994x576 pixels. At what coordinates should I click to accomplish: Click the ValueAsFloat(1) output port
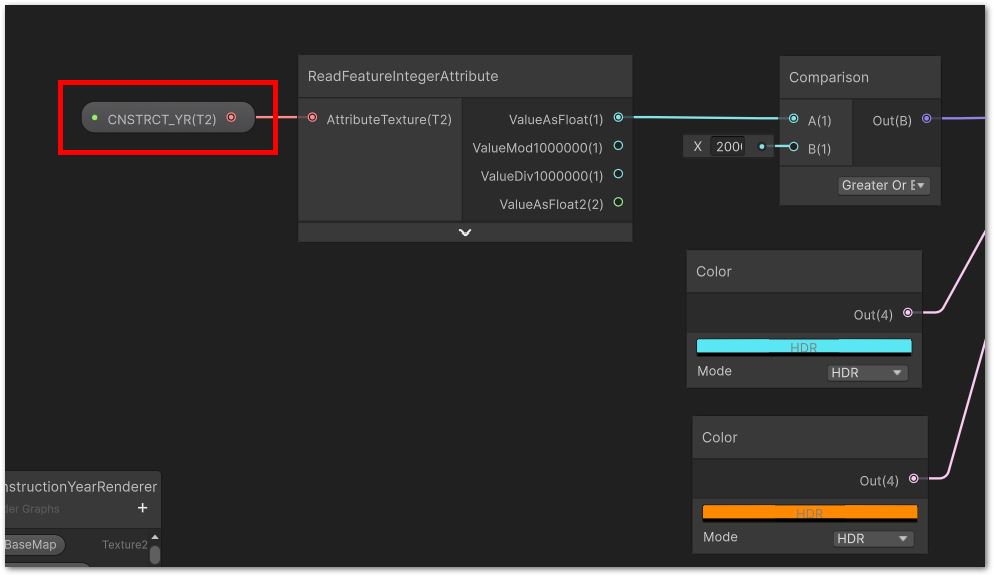tap(618, 117)
